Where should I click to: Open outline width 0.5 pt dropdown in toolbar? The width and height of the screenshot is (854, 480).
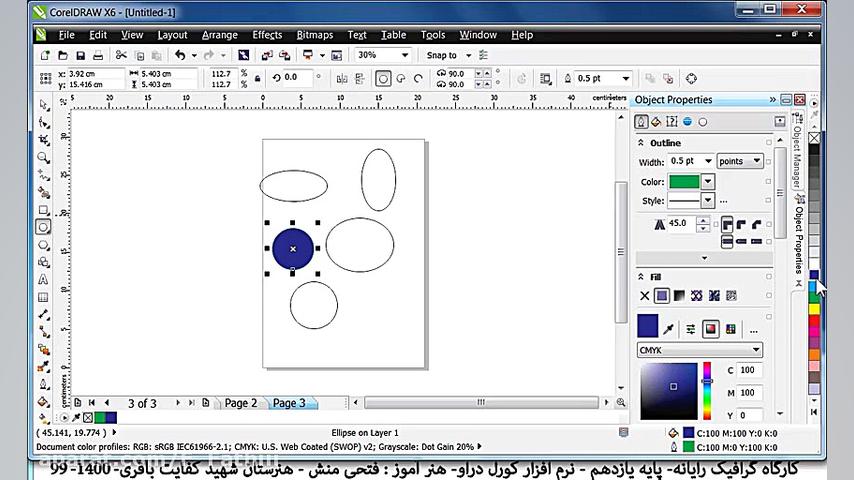click(x=626, y=78)
